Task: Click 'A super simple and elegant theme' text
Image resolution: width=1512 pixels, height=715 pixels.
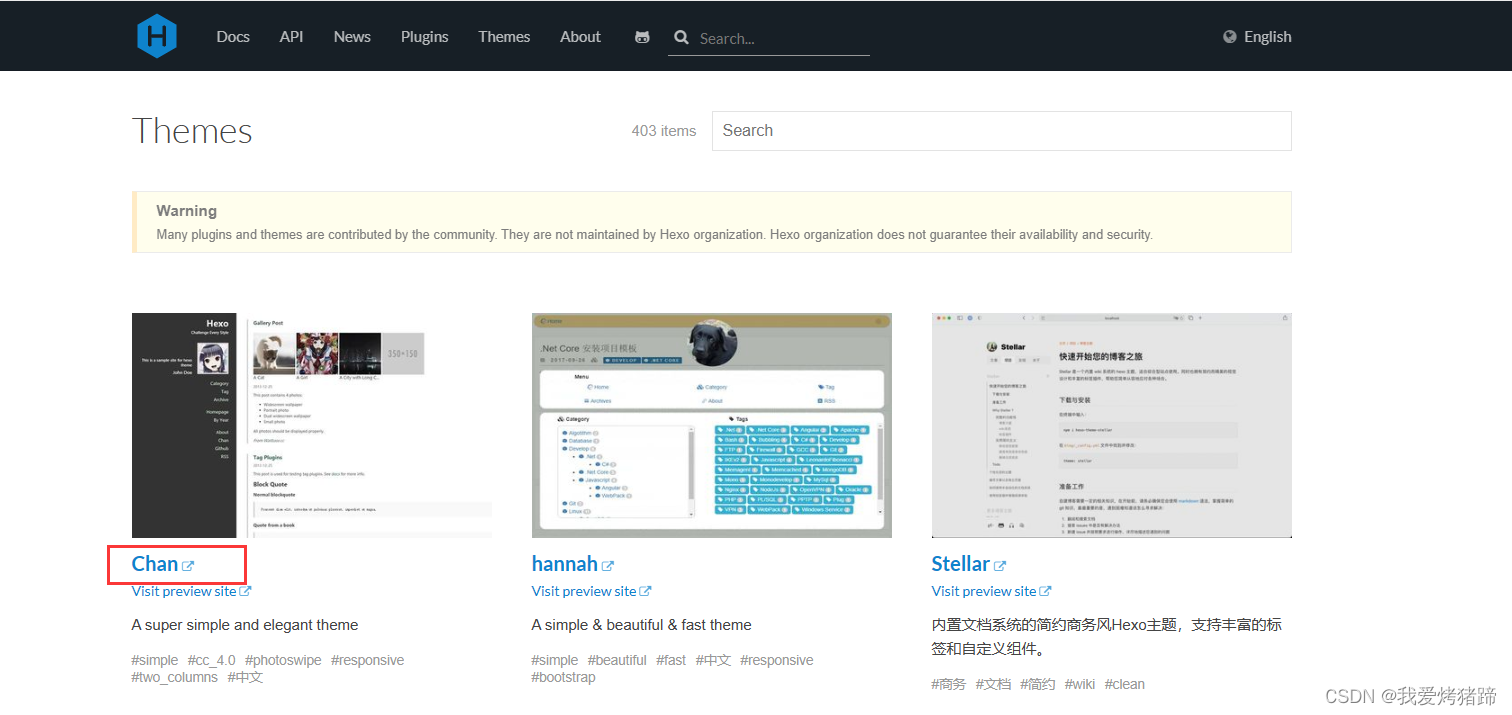Action: (245, 625)
